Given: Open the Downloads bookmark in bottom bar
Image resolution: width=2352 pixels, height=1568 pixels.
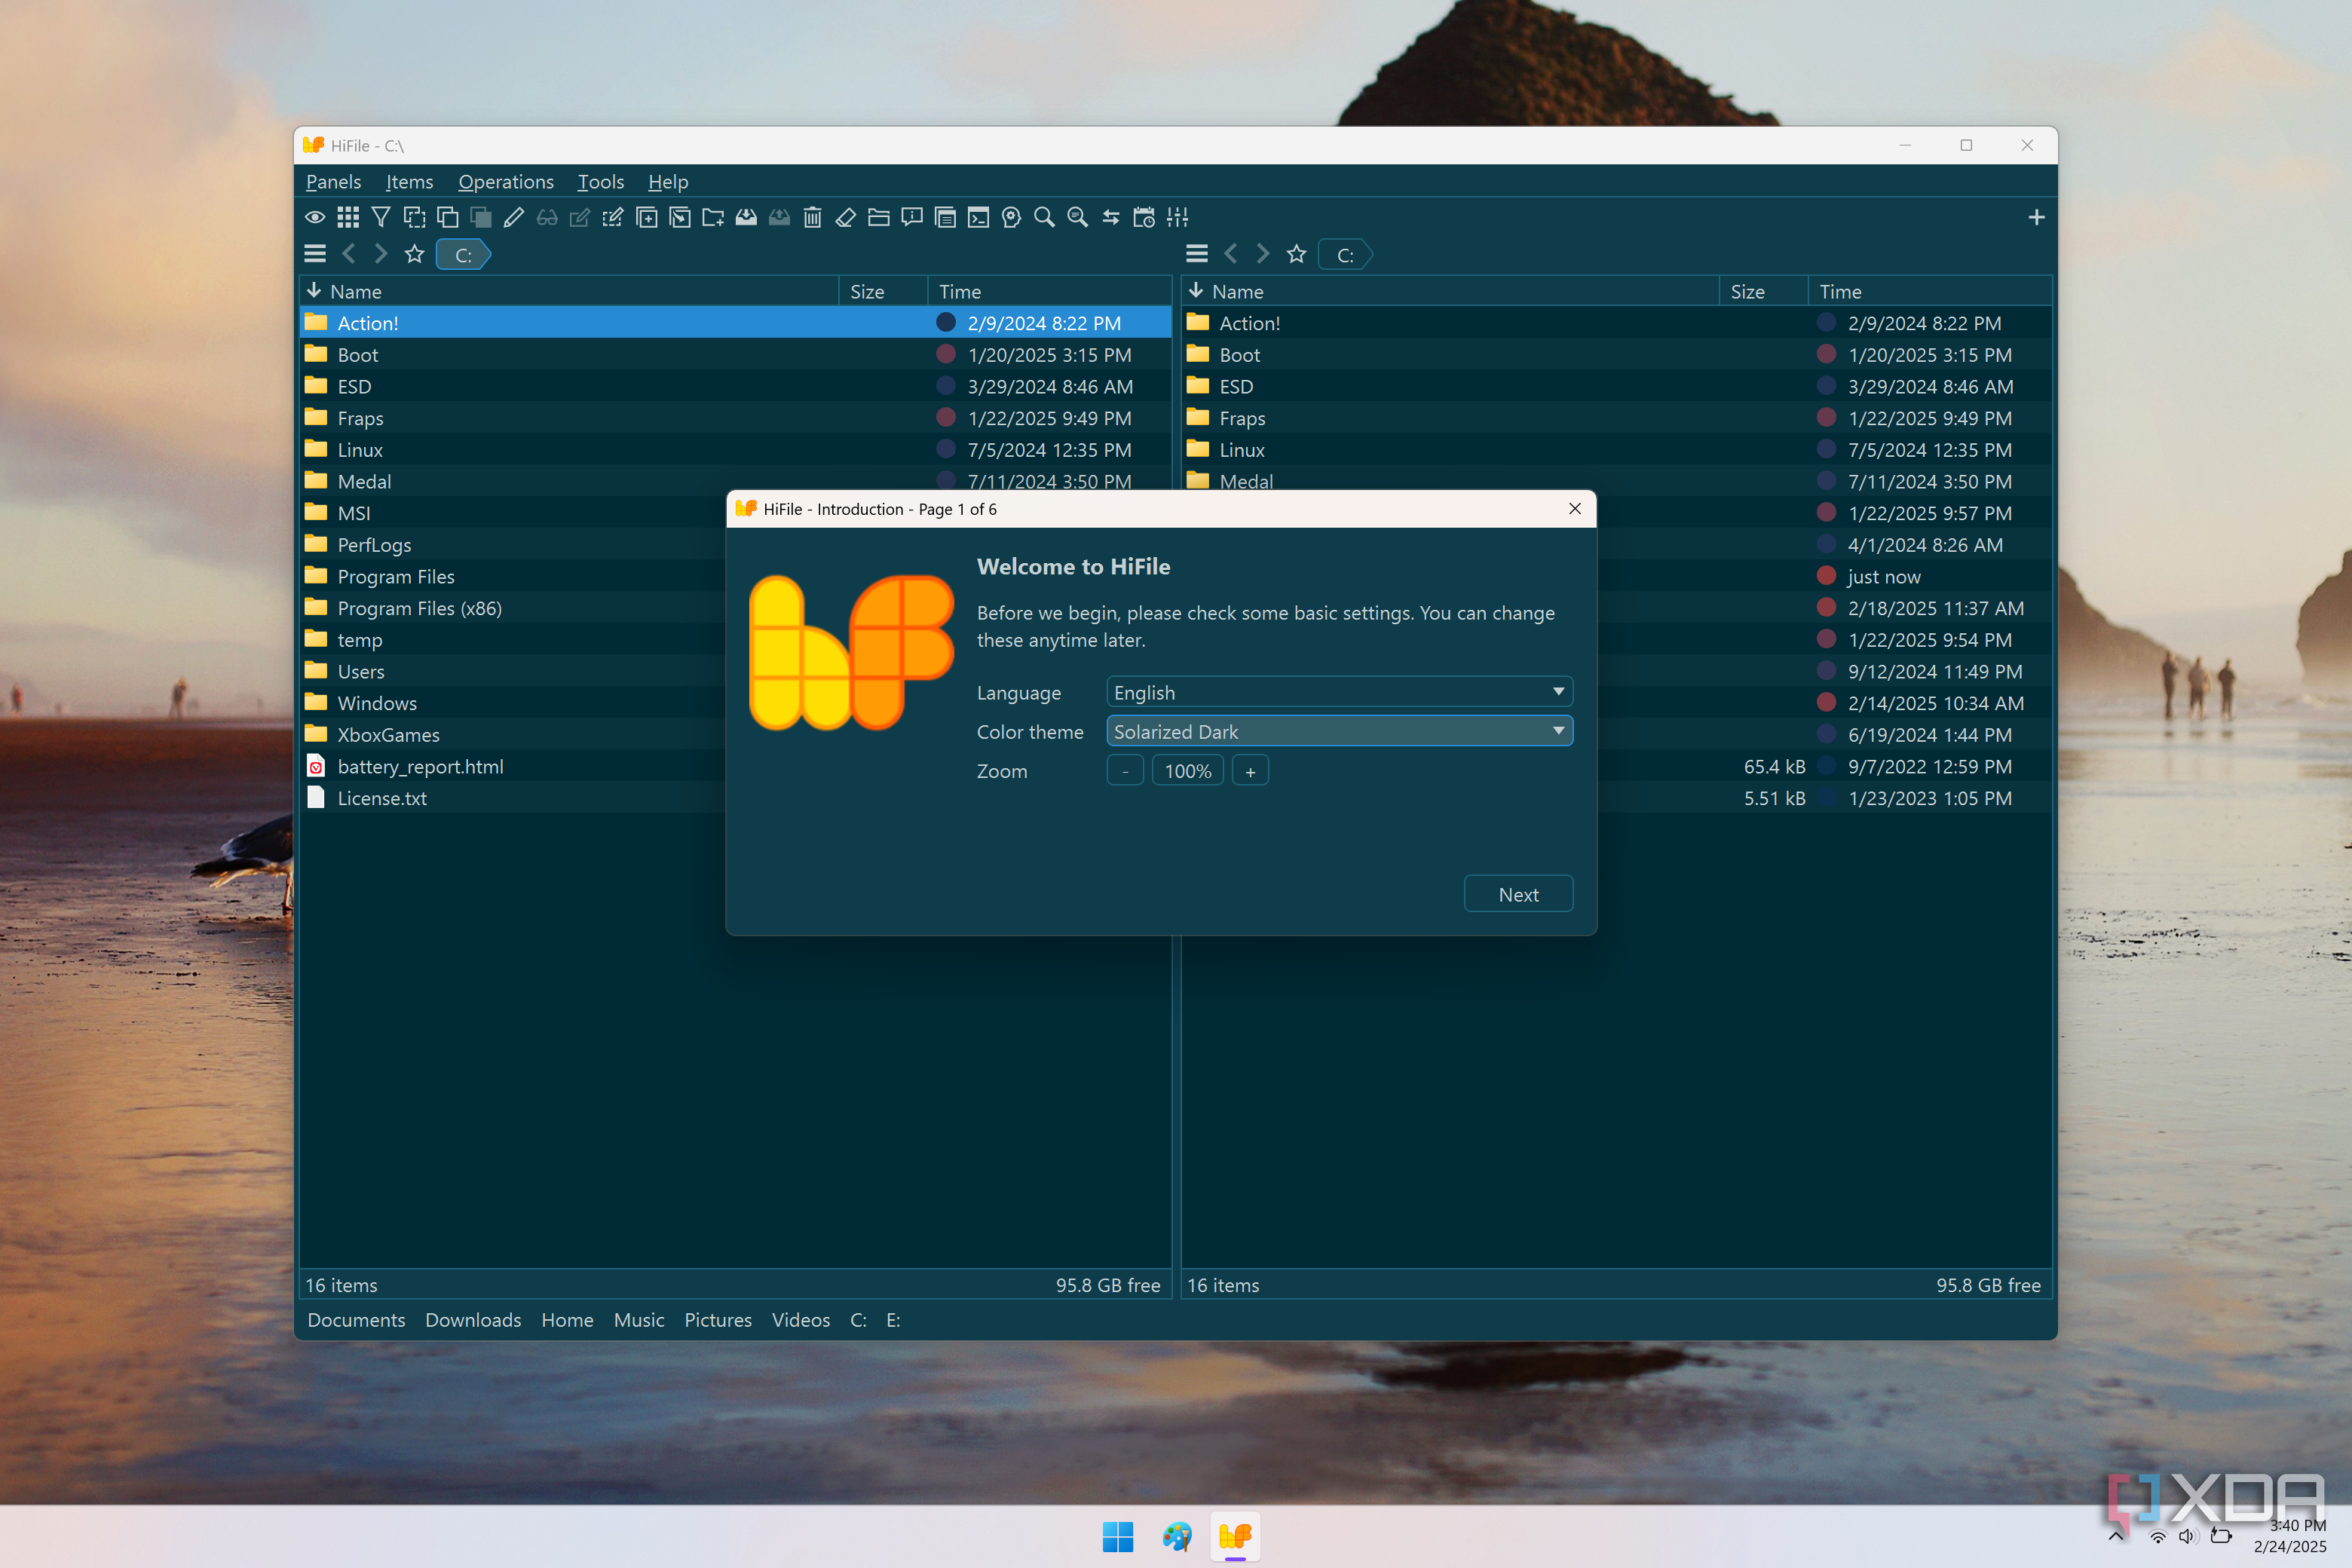Looking at the screenshot, I should click(473, 1319).
